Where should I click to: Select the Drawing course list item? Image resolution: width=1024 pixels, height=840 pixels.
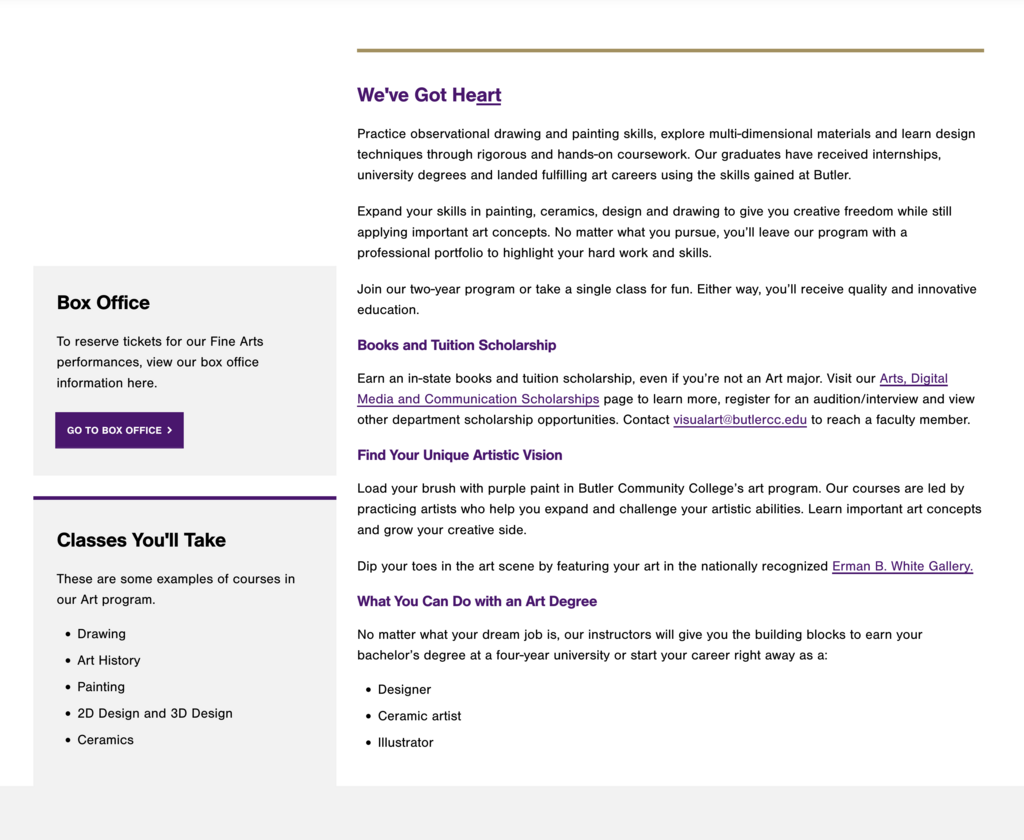[x=101, y=634]
